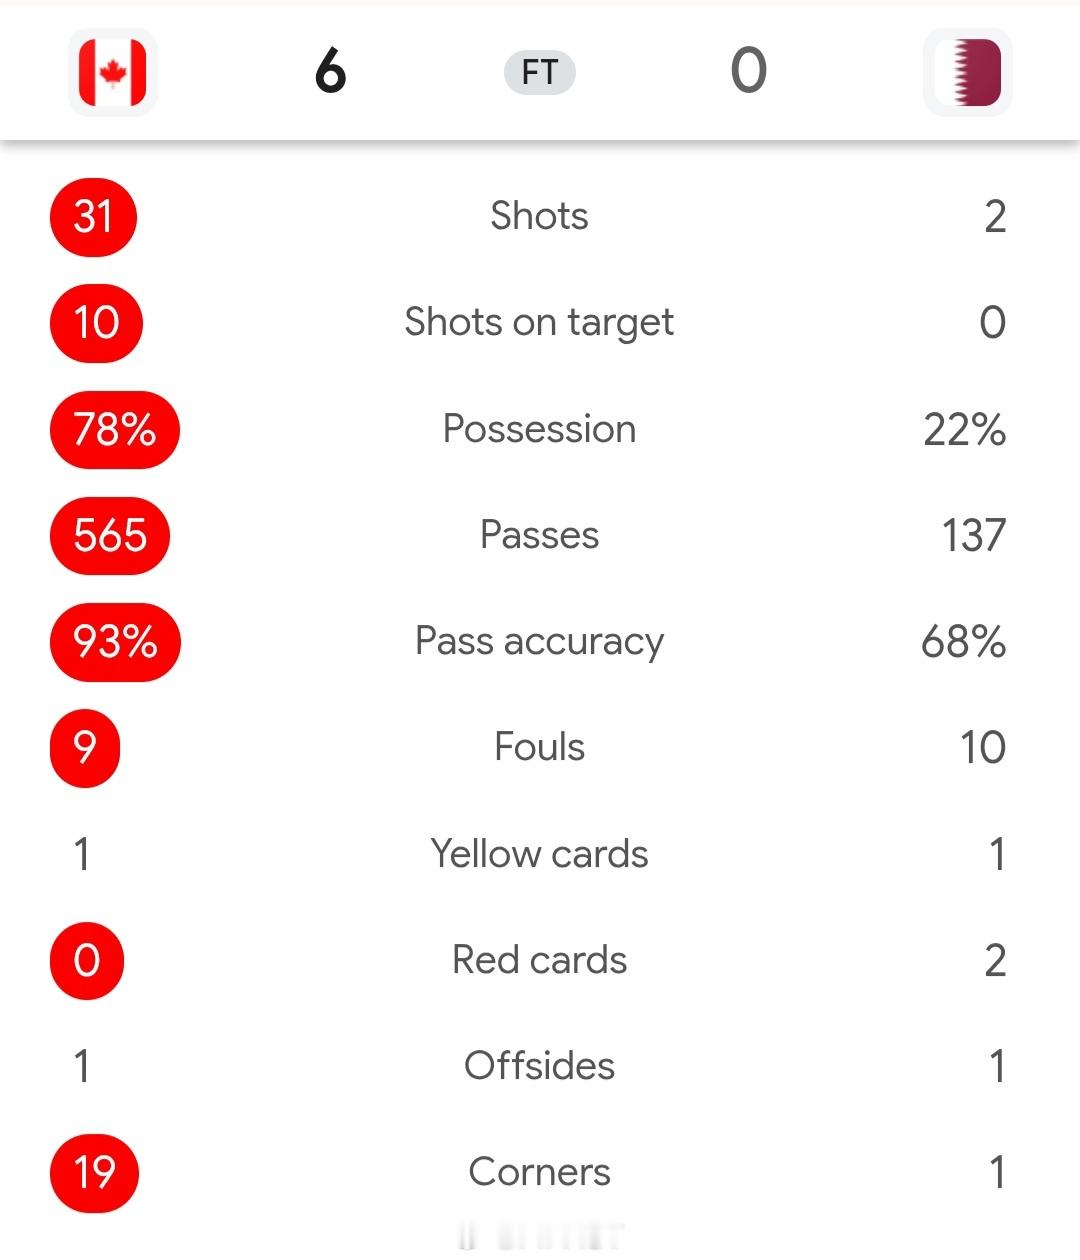This screenshot has width=1080, height=1260.
Task: Tap Qatar's 137 passes value
Action: (973, 536)
